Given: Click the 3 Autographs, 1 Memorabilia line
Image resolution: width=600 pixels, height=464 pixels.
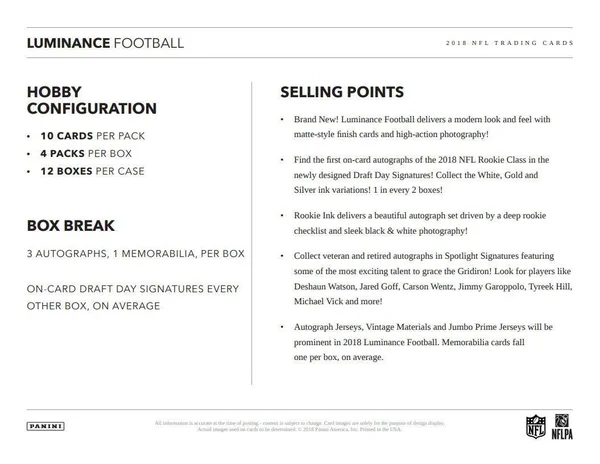Looking at the screenshot, I should point(135,254).
